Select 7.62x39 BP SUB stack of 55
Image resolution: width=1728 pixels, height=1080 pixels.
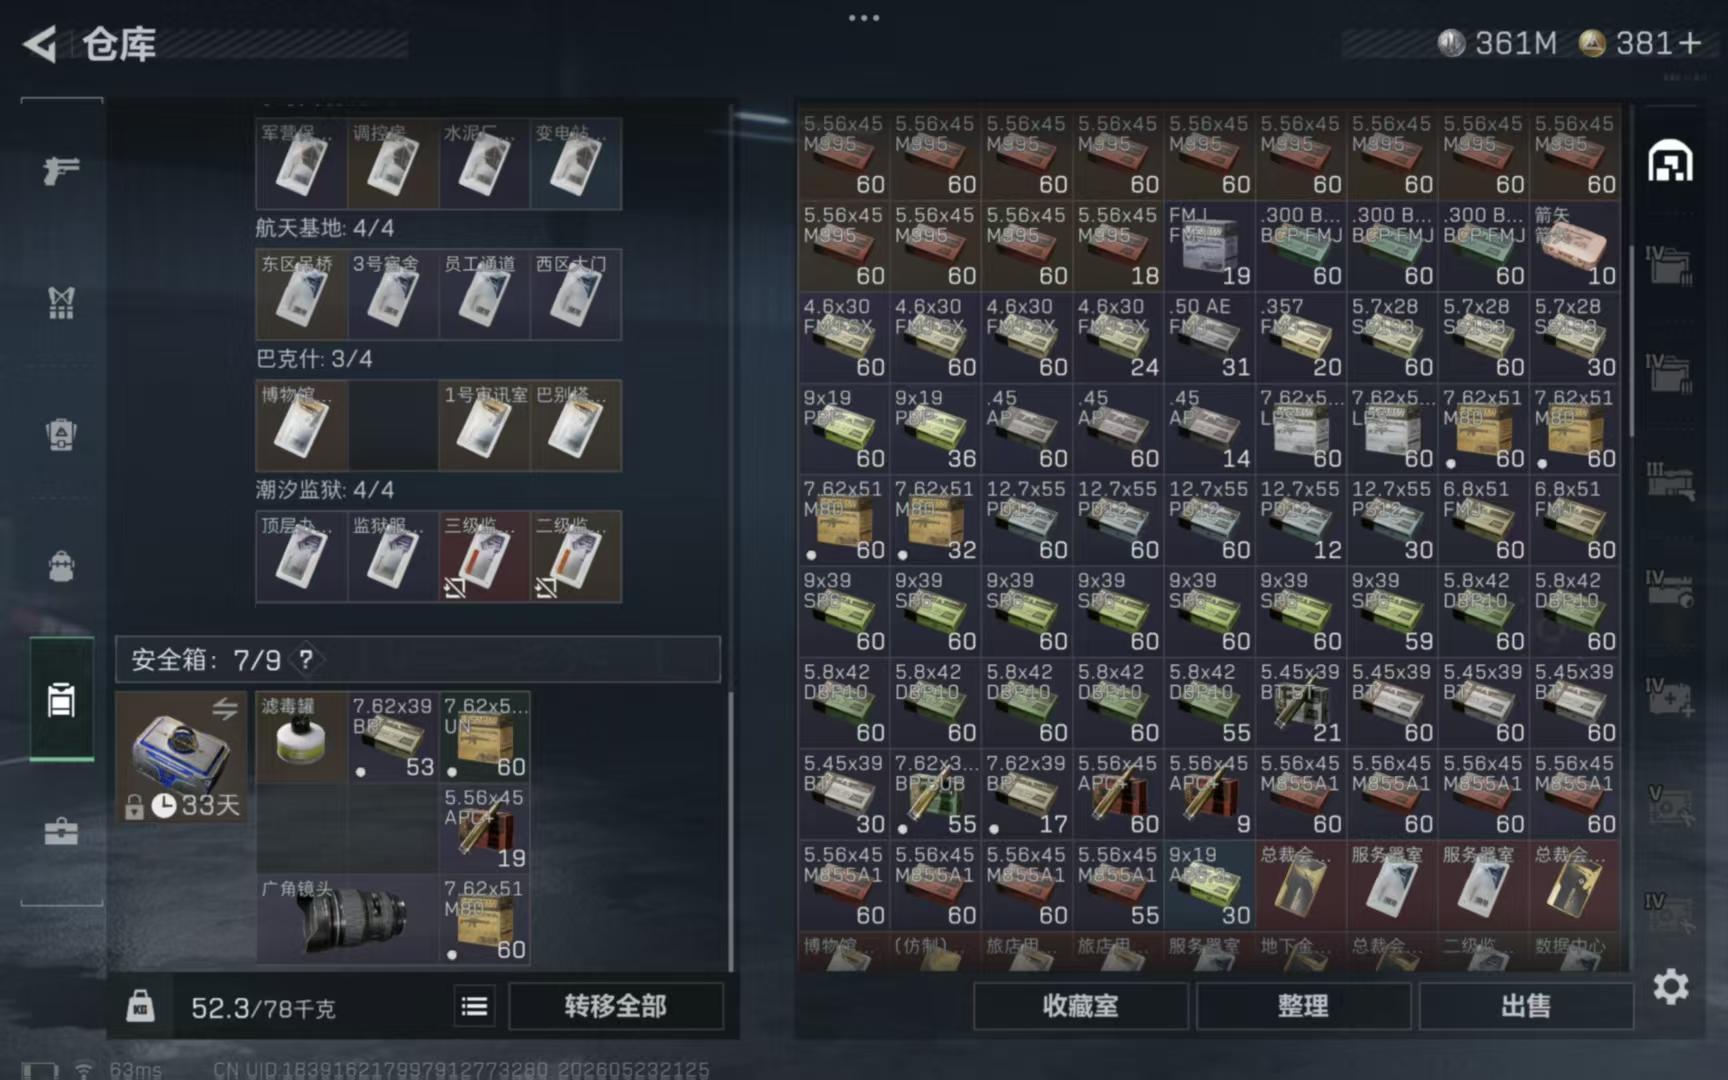tap(935, 794)
